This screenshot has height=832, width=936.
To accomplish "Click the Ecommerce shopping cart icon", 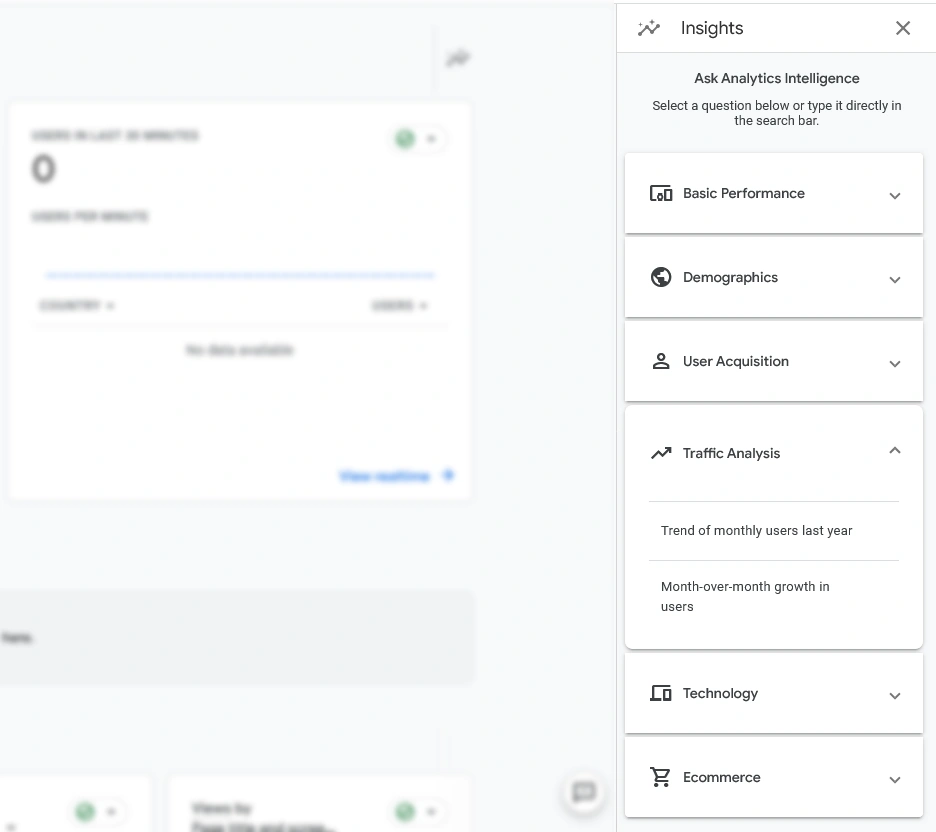I will point(661,778).
